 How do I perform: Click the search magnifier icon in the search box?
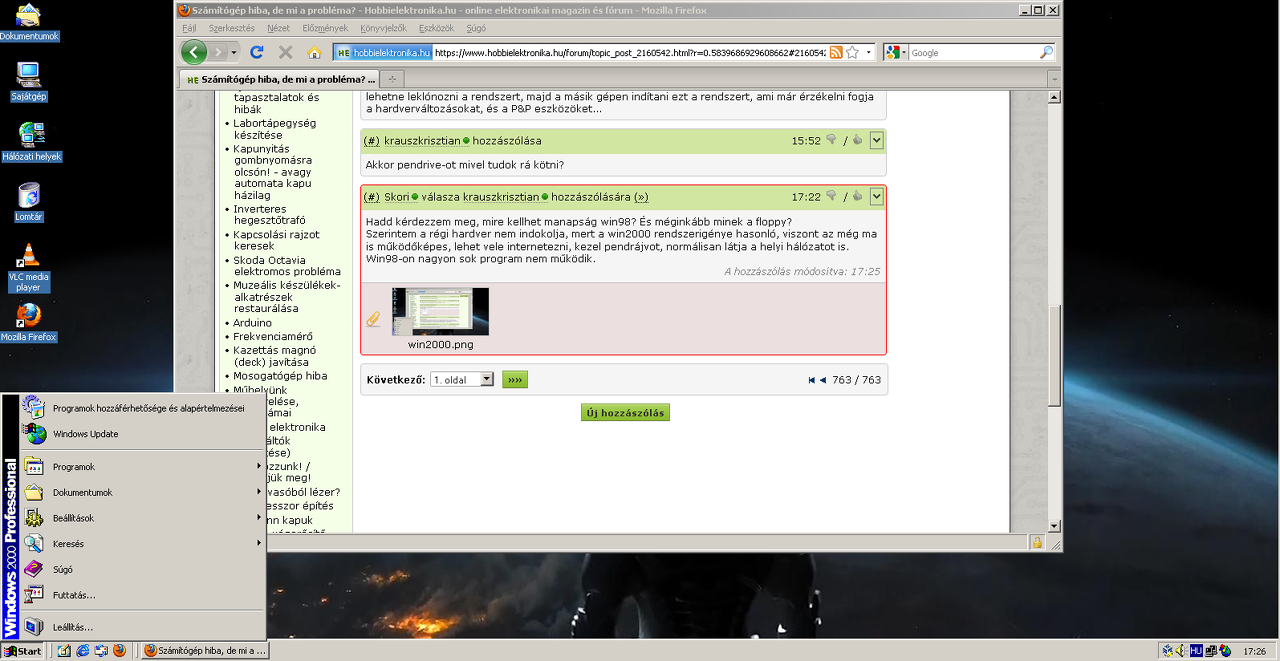1046,52
